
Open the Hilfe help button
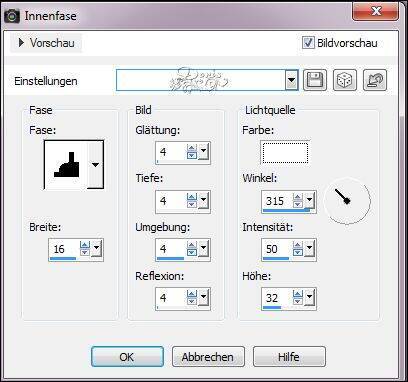coord(289,357)
